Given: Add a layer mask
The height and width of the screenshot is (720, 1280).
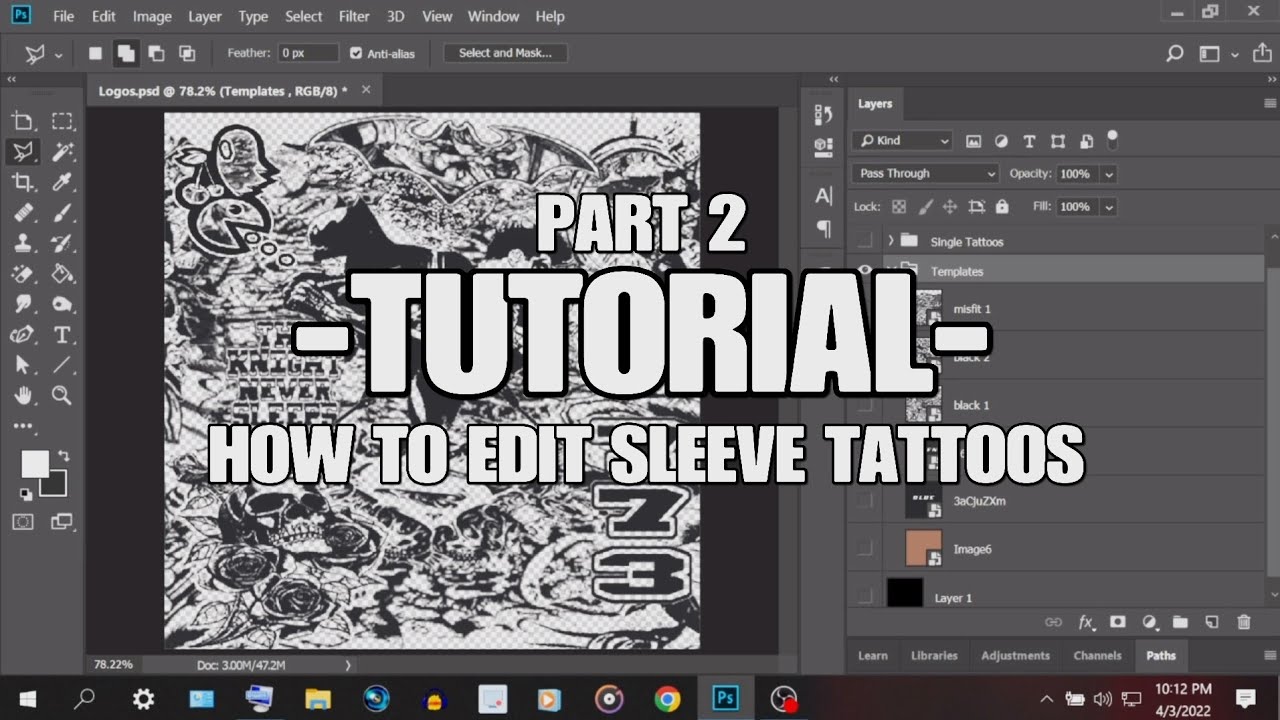Looking at the screenshot, I should 1117,622.
